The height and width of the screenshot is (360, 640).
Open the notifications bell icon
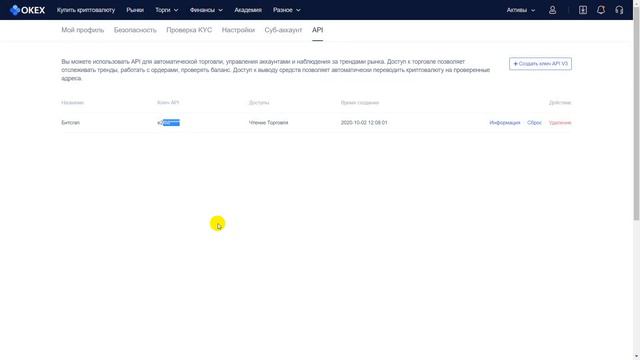[601, 10]
